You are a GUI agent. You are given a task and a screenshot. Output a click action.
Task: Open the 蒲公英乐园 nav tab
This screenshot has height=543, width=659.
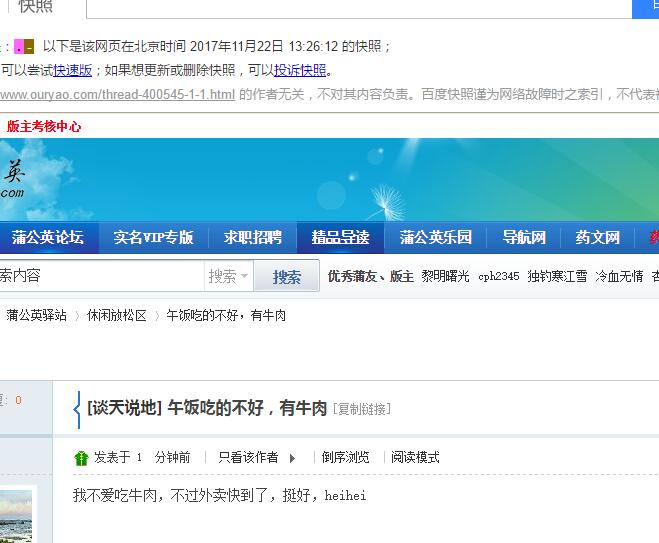click(435, 237)
